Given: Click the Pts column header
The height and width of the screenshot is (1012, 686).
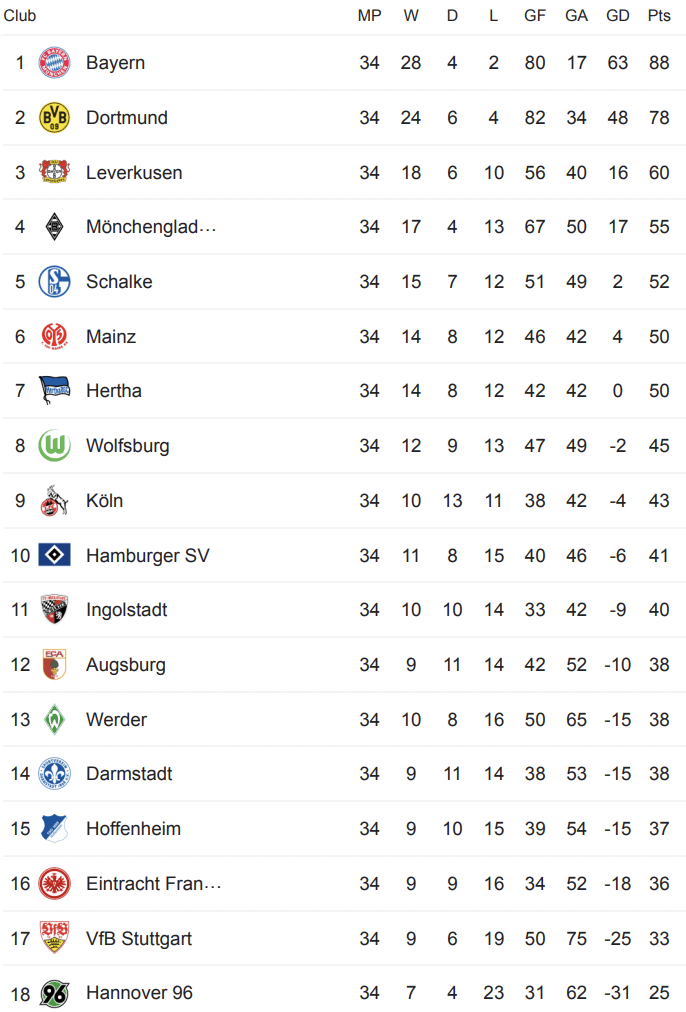Looking at the screenshot, I should tap(659, 15).
